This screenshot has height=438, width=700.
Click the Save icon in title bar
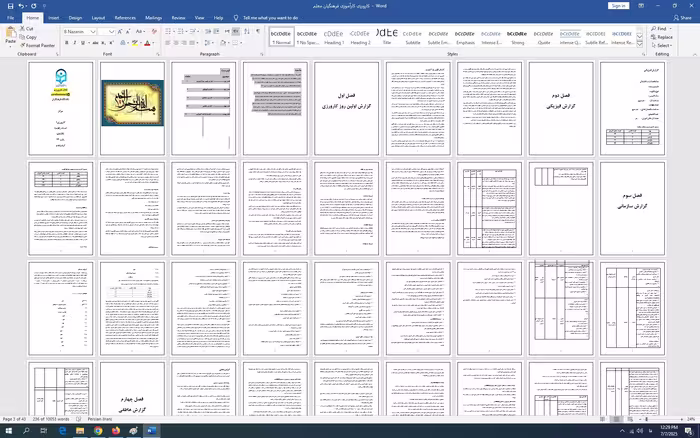click(x=10, y=6)
